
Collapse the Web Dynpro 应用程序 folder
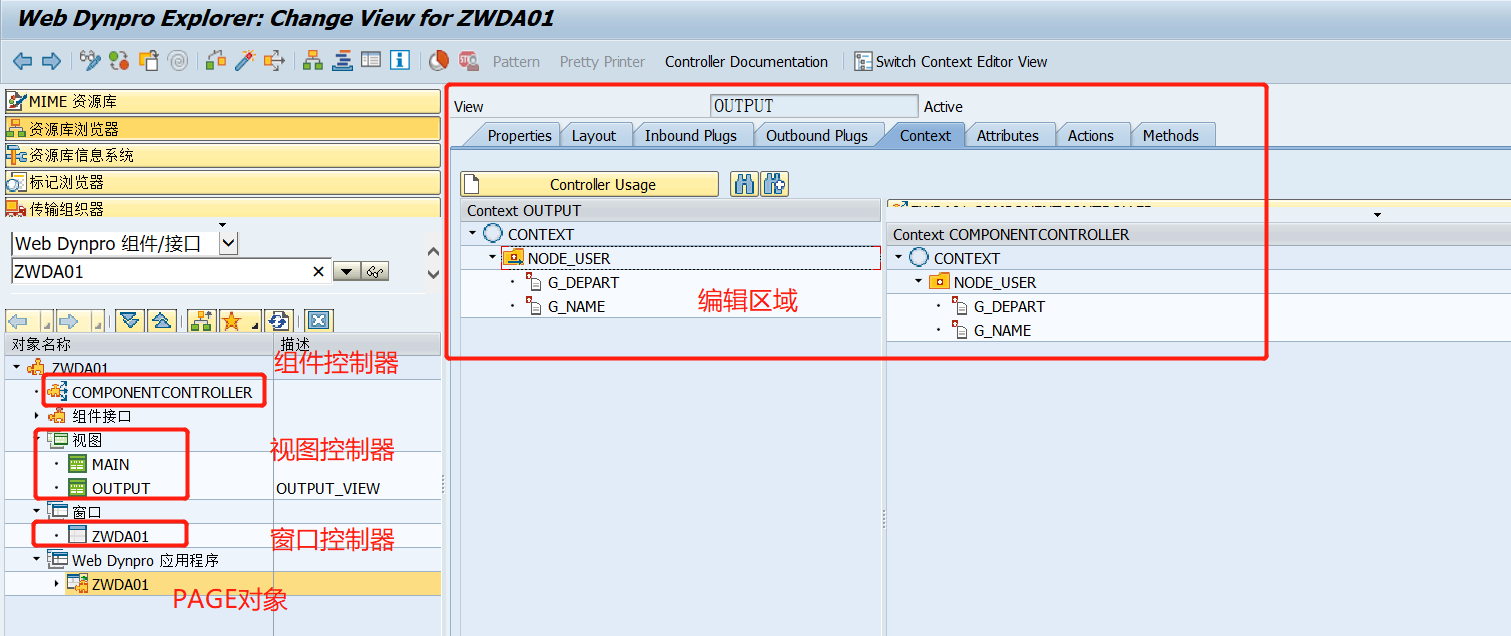[x=37, y=560]
